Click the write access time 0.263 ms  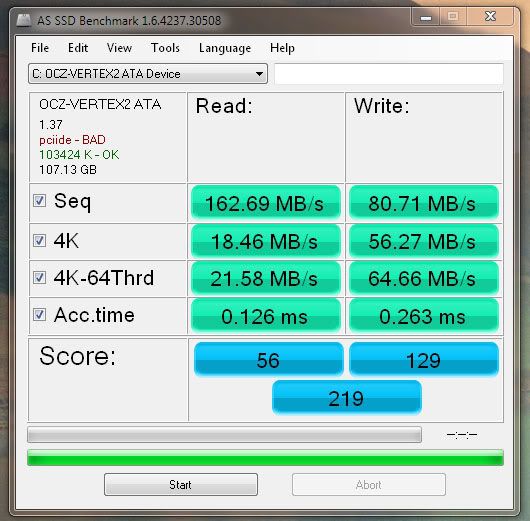[x=424, y=316]
